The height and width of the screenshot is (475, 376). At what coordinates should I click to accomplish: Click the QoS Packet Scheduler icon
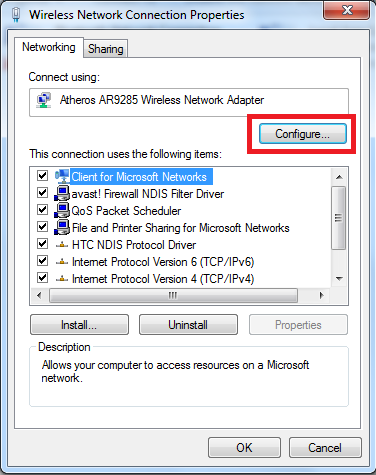(x=62, y=210)
